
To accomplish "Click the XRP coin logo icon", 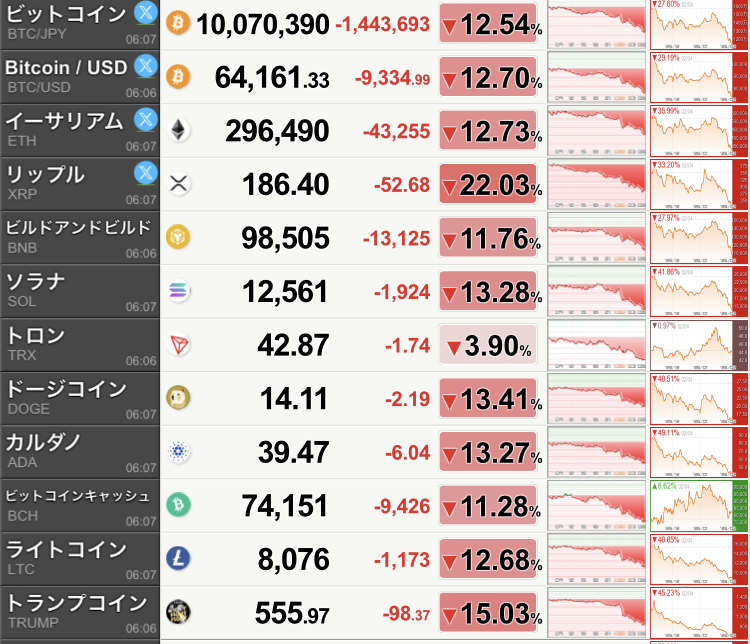I will [x=179, y=184].
